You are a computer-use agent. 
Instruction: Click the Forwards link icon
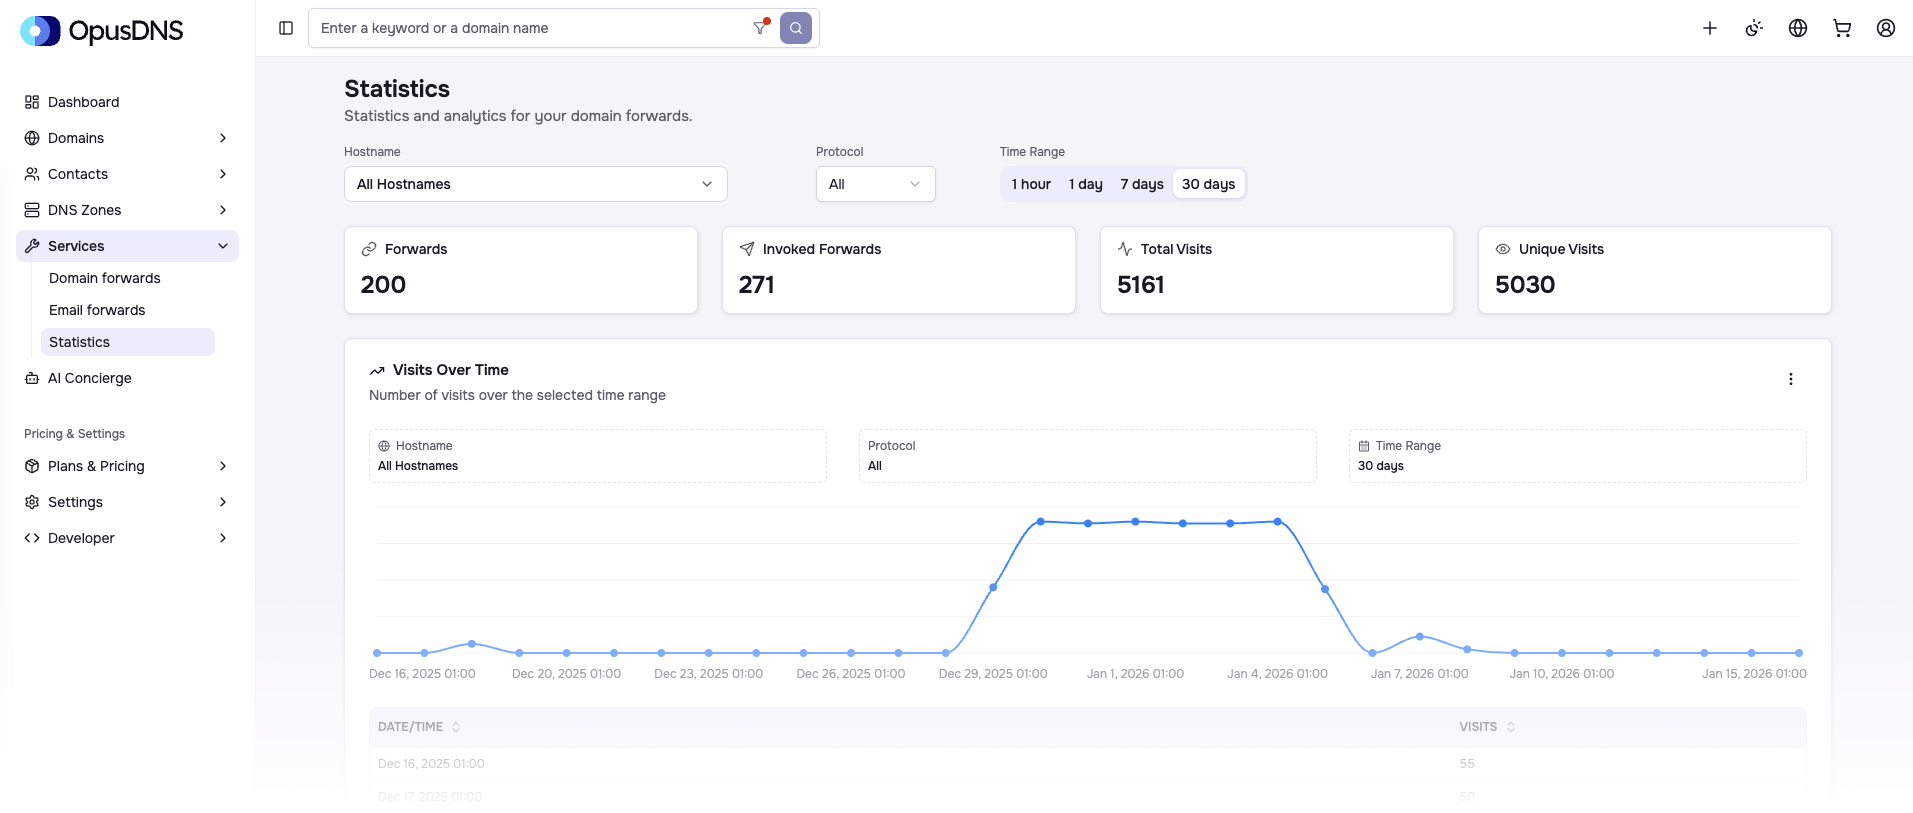[x=369, y=249]
